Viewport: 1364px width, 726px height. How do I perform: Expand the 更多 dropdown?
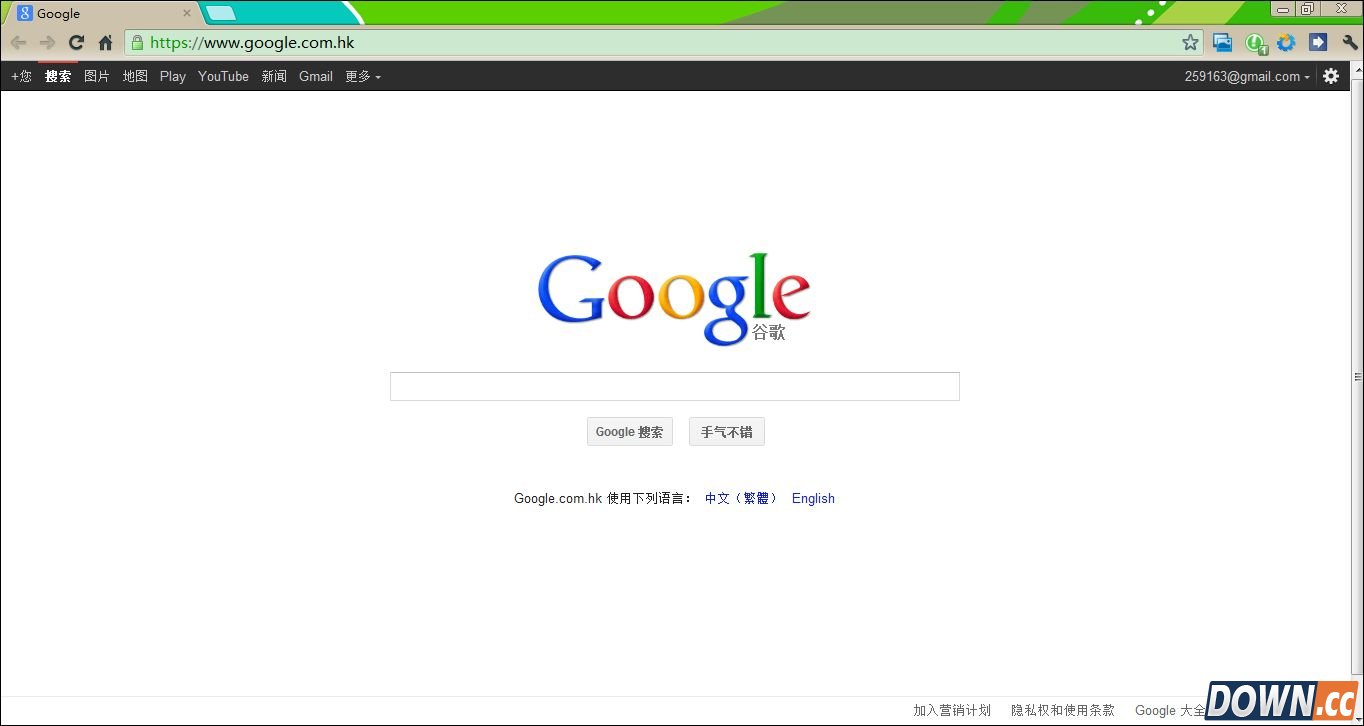coord(363,76)
